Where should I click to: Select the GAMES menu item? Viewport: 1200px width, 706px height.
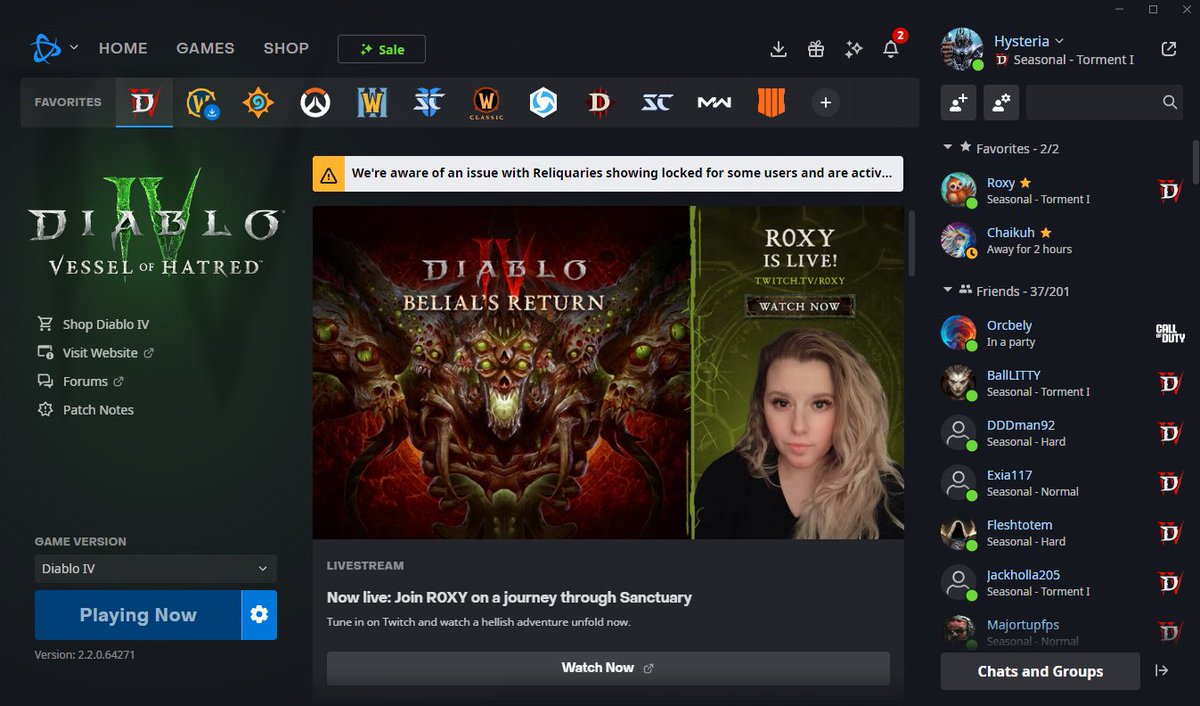205,48
